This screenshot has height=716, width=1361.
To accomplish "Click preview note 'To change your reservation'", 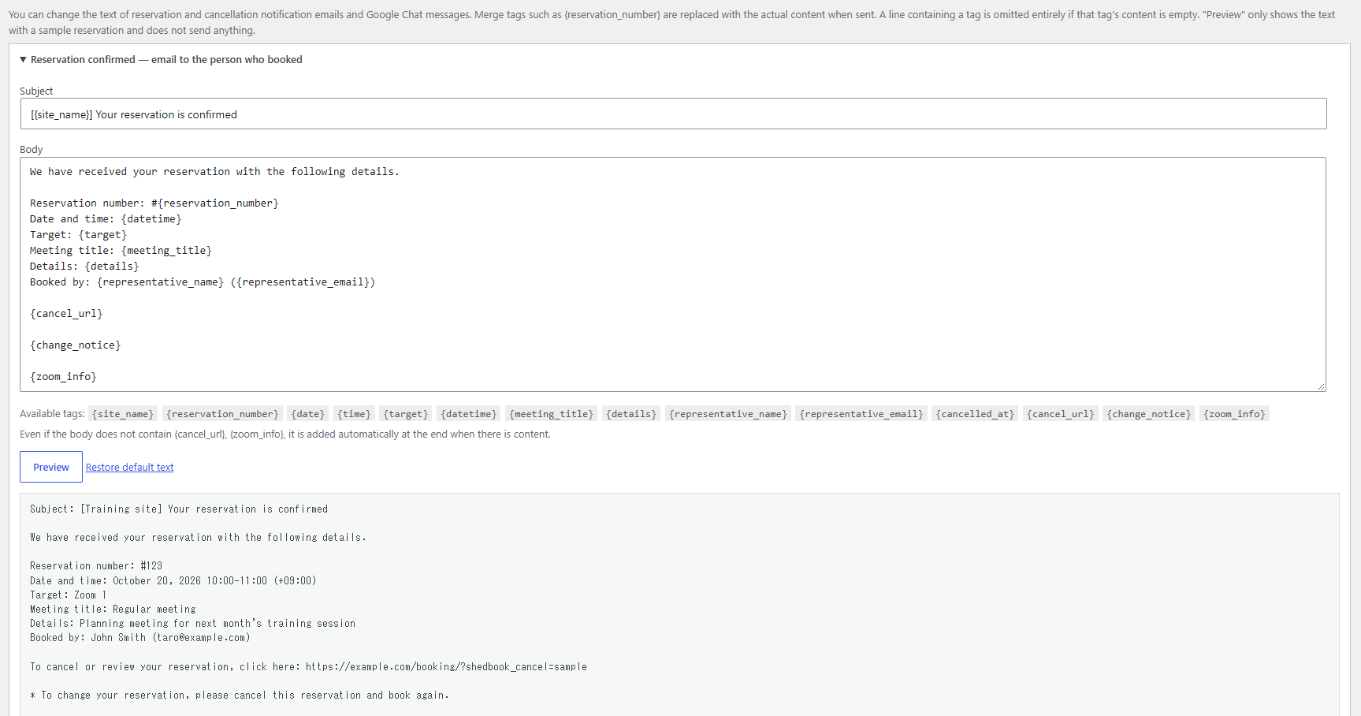I will pos(240,695).
